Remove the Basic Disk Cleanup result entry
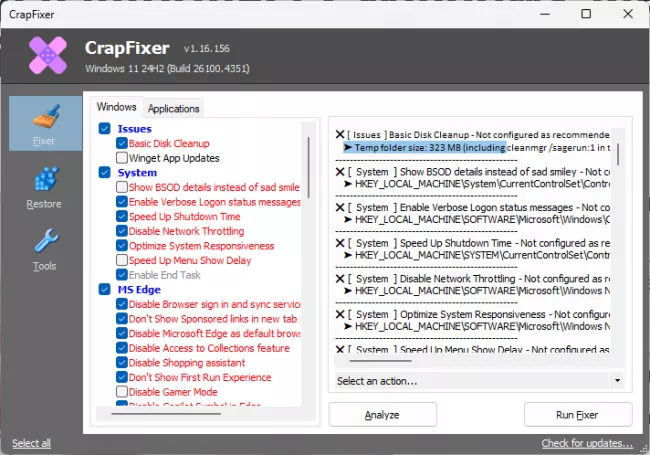The image size is (650, 455). pos(340,134)
